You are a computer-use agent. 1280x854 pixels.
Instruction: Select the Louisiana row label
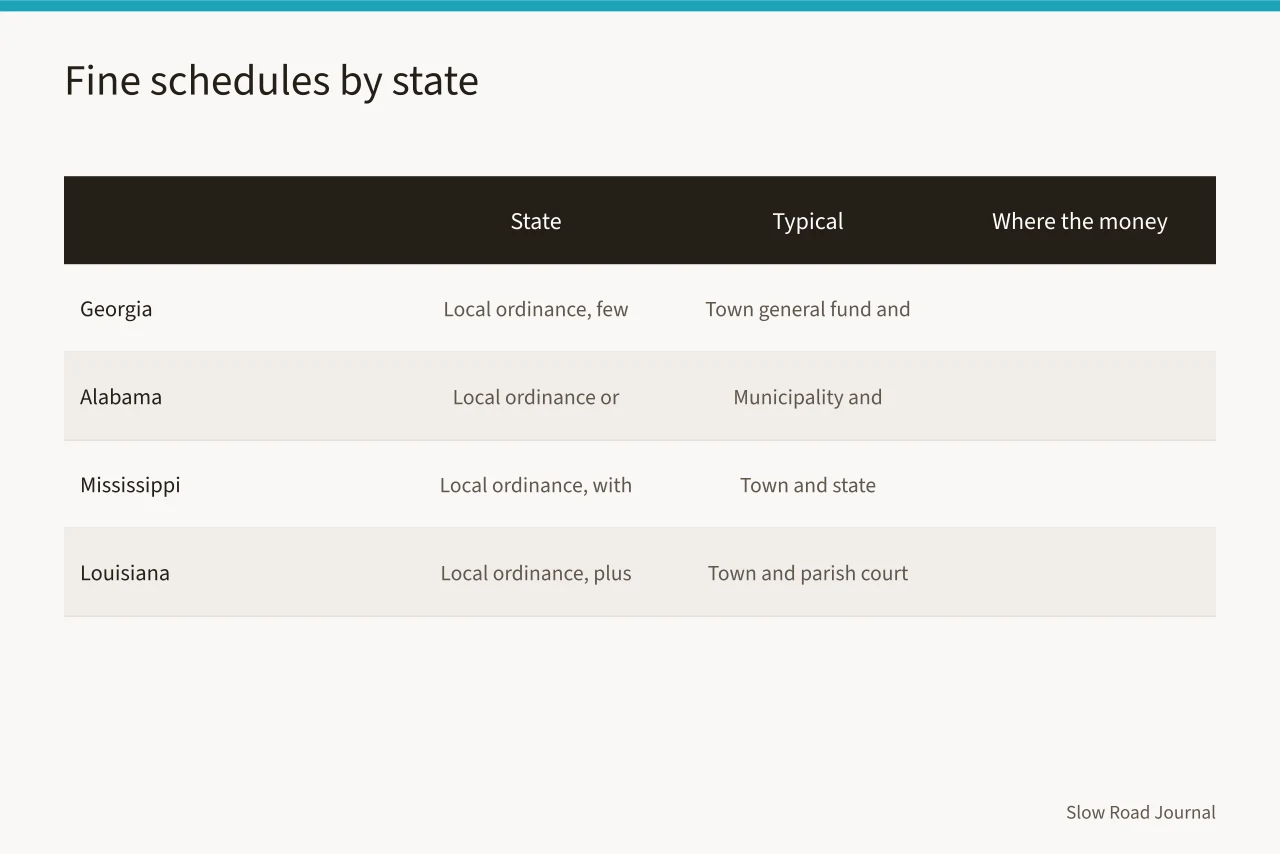pos(125,573)
